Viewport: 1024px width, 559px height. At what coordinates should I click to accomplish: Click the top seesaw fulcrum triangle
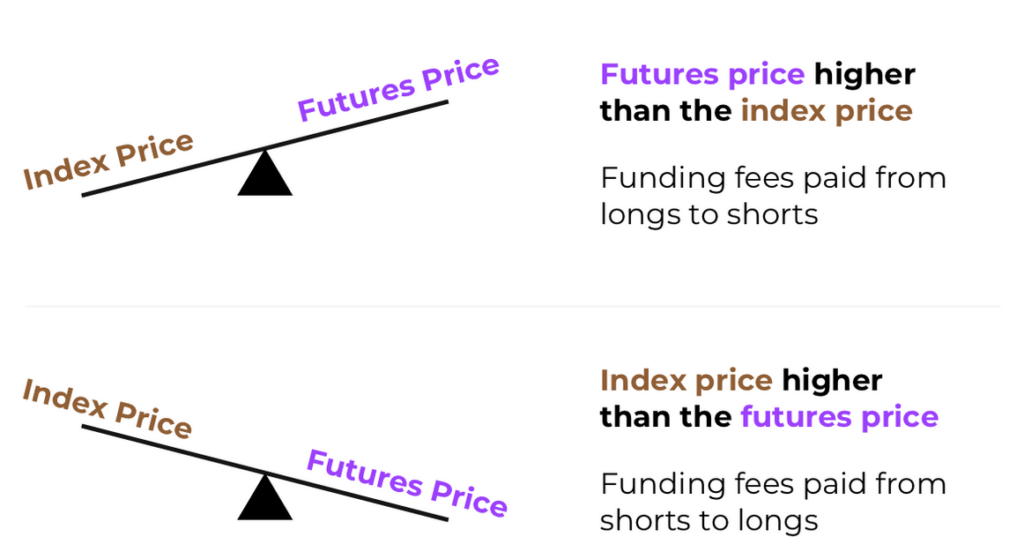click(x=264, y=173)
